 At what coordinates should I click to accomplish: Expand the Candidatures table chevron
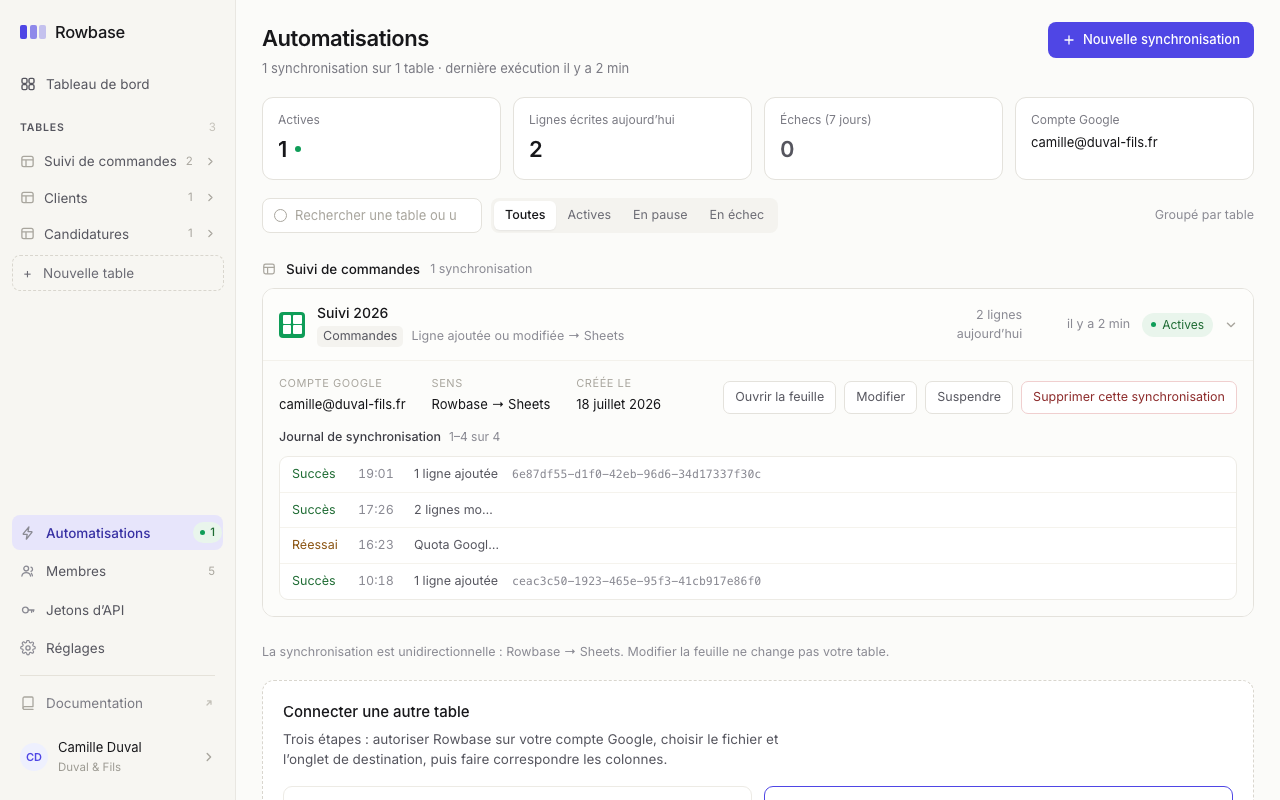(x=210, y=234)
